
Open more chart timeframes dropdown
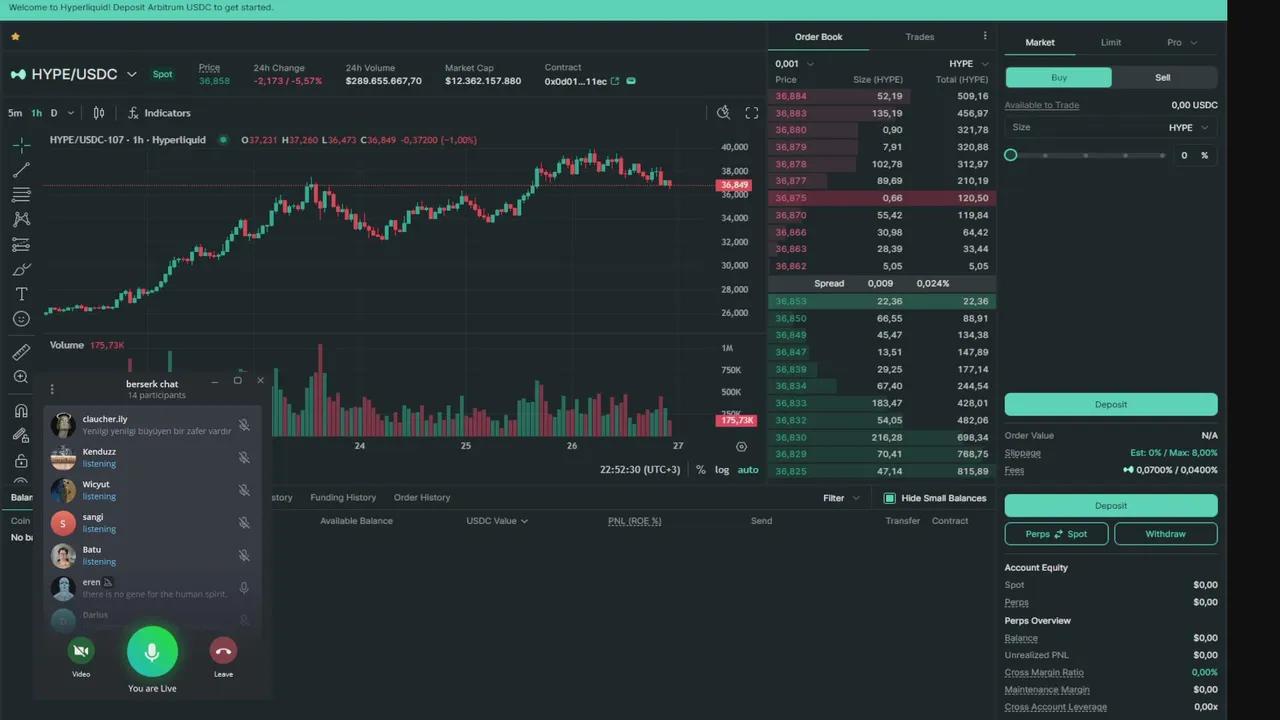click(x=71, y=113)
